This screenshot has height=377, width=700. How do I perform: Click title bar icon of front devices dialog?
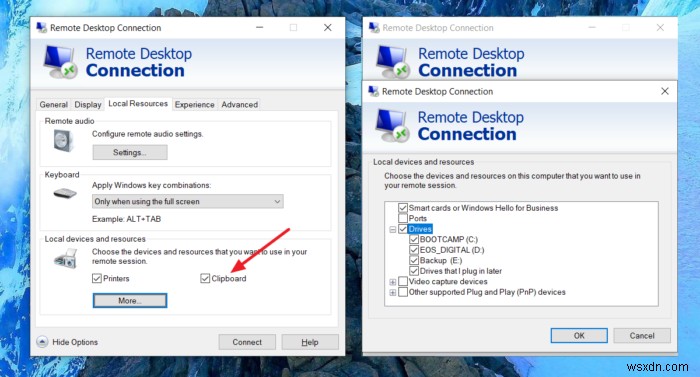tap(374, 91)
